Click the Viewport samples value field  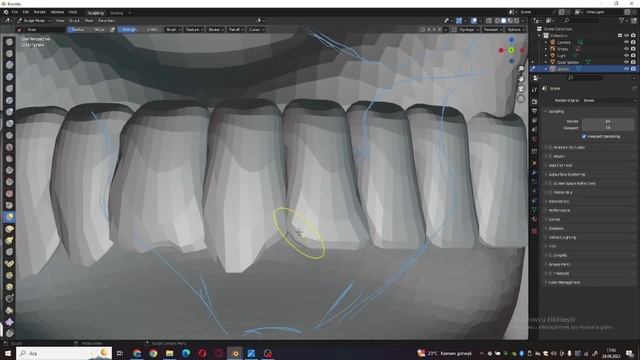click(x=608, y=128)
